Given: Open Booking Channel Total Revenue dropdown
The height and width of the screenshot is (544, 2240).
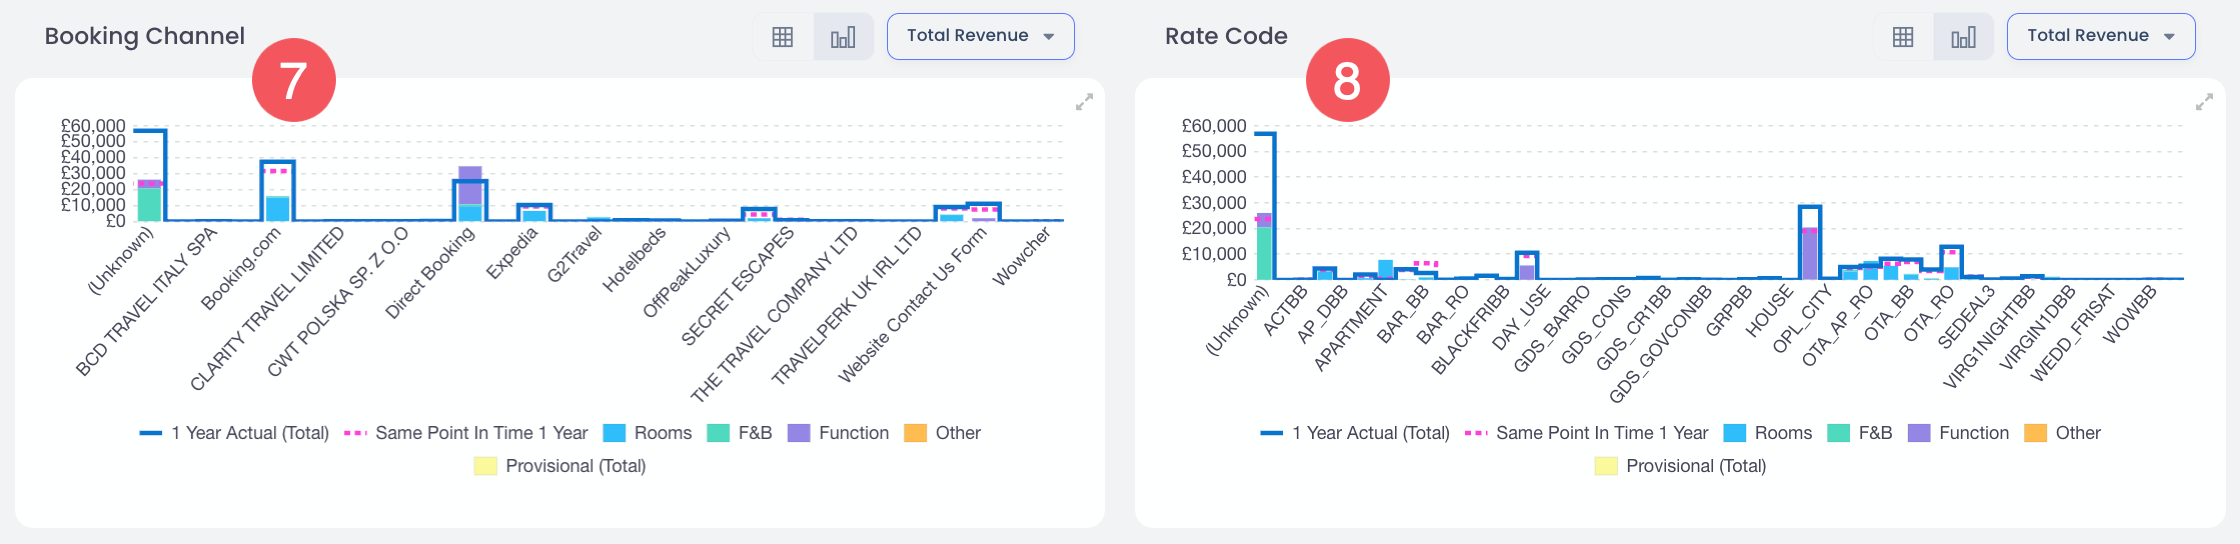Looking at the screenshot, I should click(980, 36).
